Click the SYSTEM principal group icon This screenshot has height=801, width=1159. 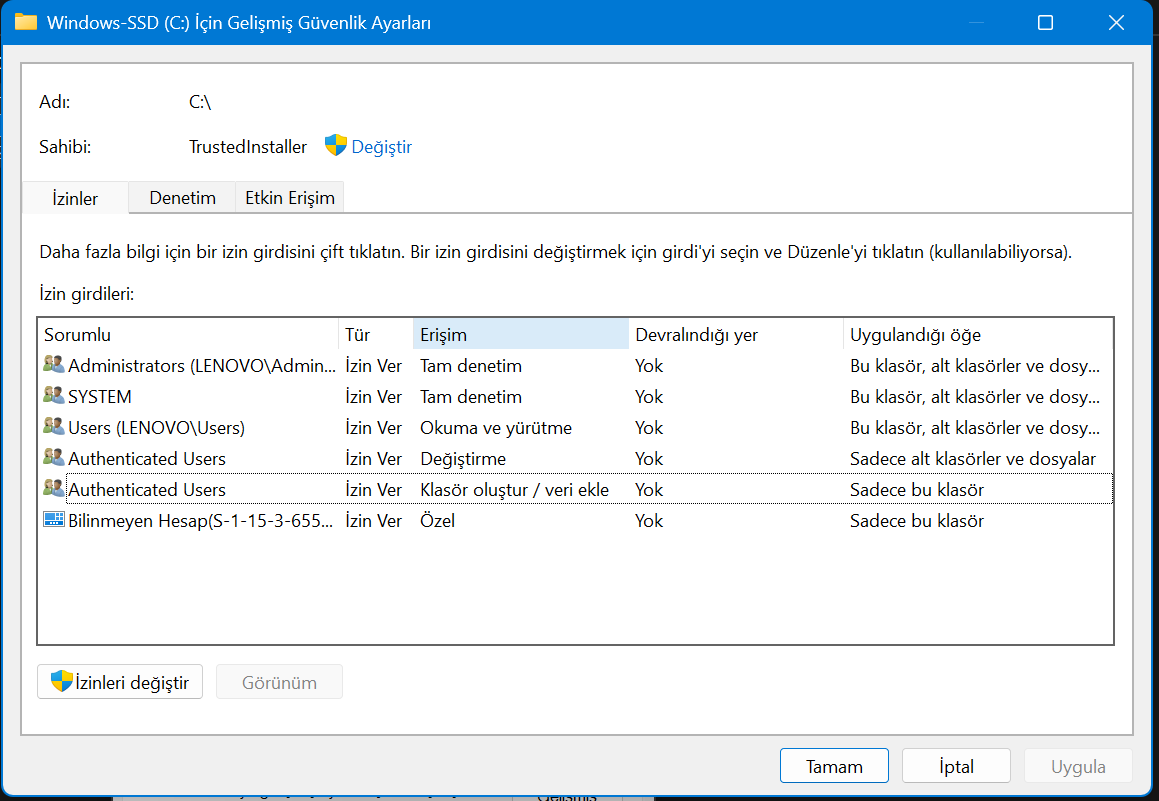tap(54, 395)
